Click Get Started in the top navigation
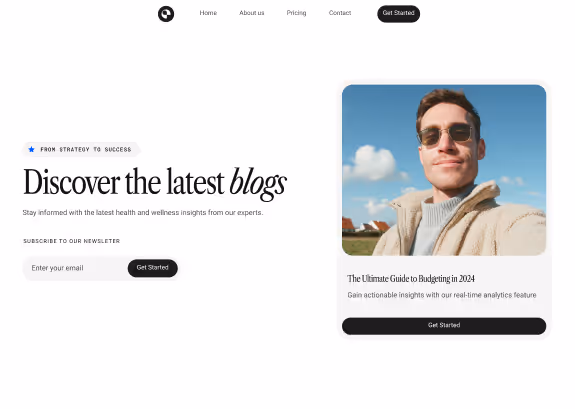 (399, 14)
